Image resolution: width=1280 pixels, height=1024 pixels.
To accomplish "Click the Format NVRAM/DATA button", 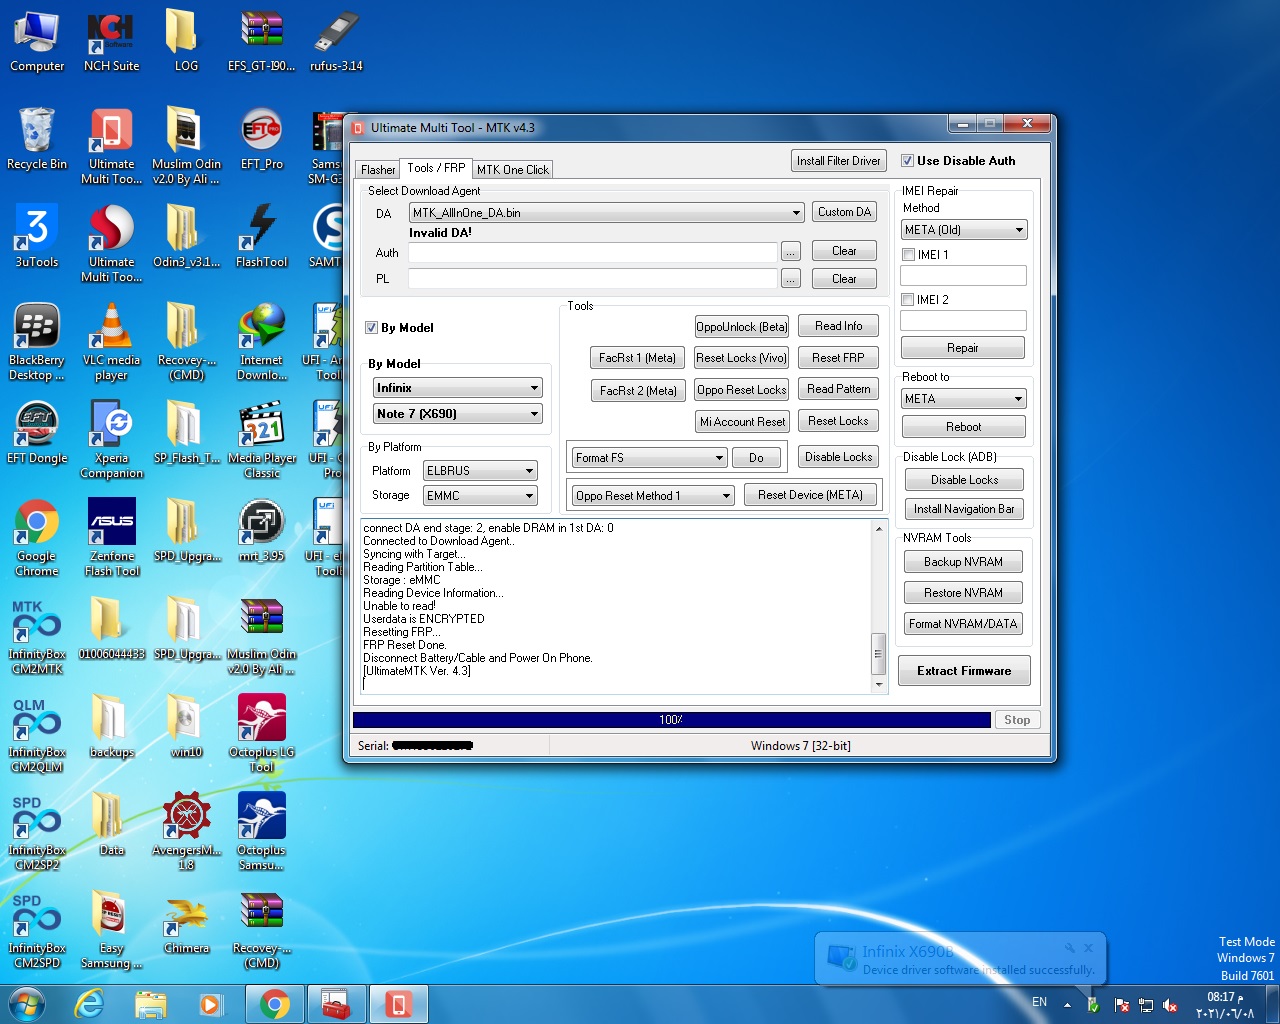I will pyautogui.click(x=963, y=624).
